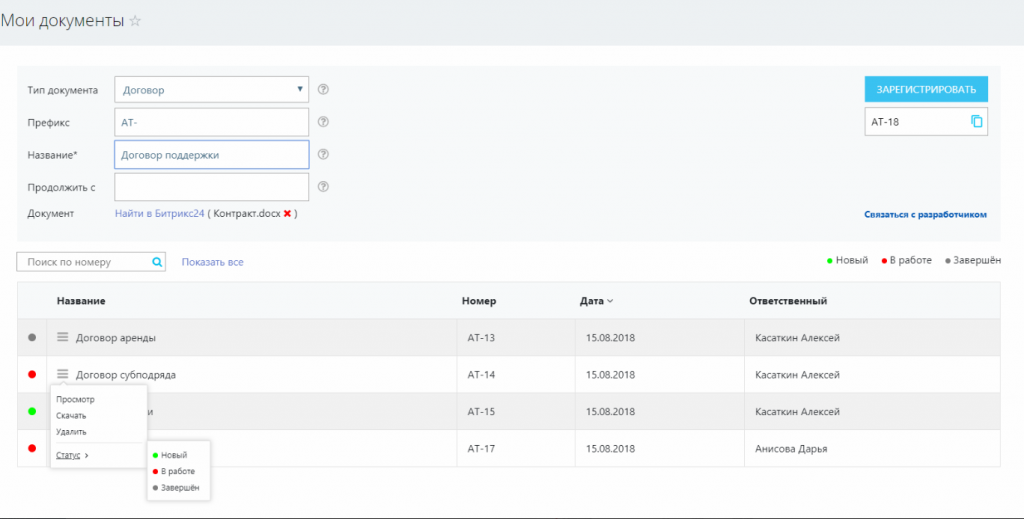Choose Просмотр in context menu
Screen dimensions: 1024x519
[x=75, y=400]
